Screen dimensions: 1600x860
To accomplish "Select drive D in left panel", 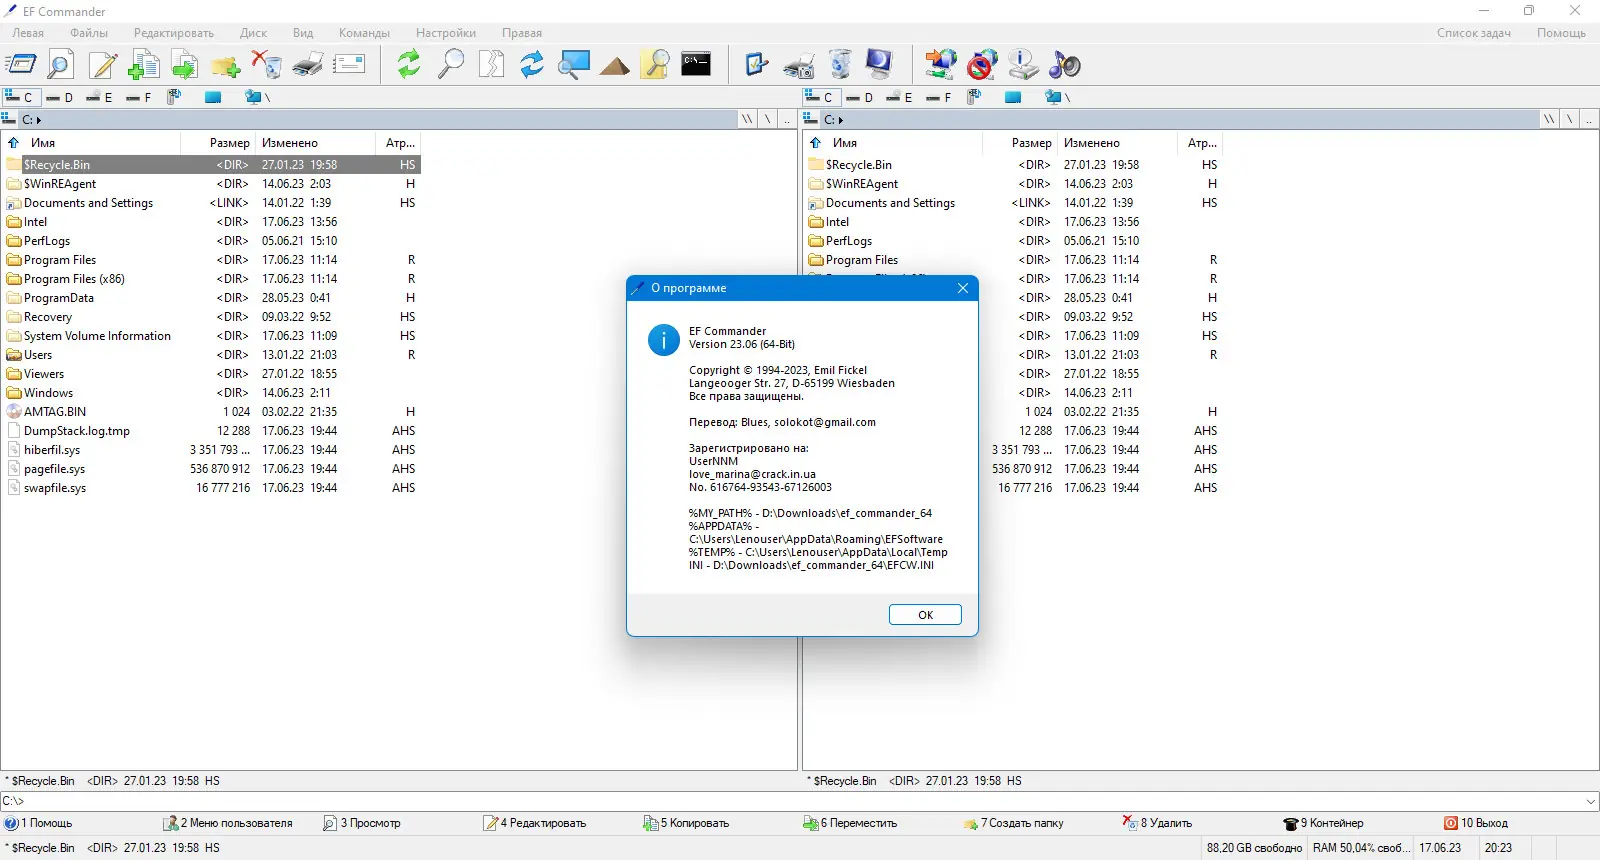I will [60, 97].
